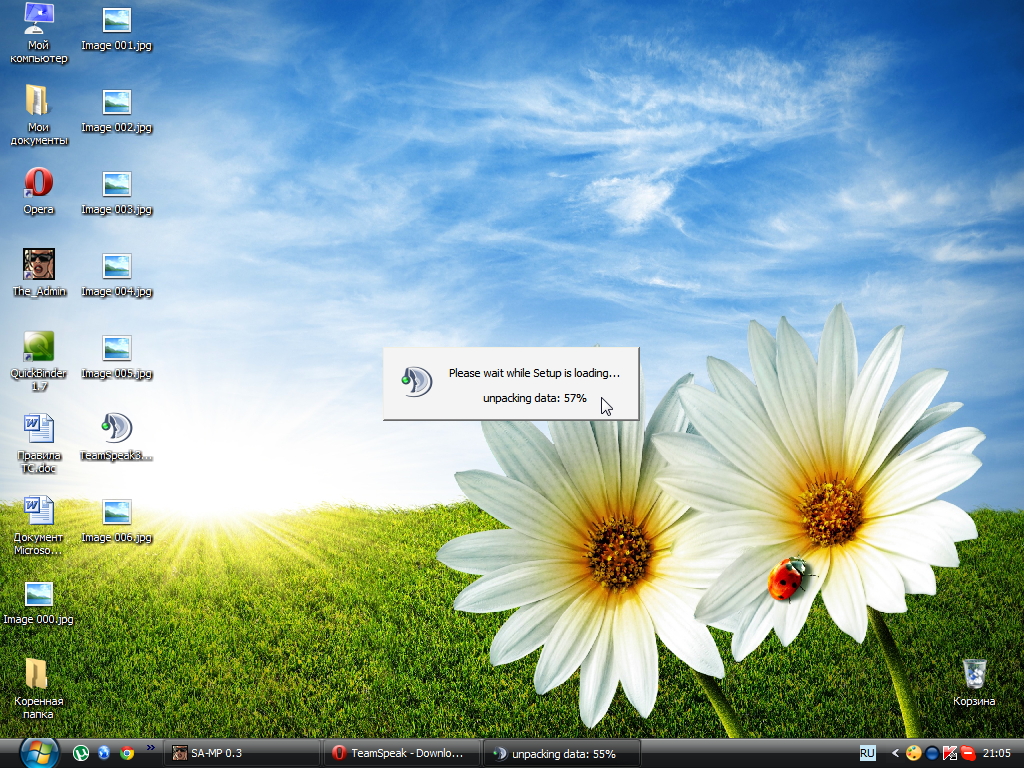1024x768 pixels.
Task: Select the TeamSpeak3 installer icon
Action: [116, 437]
